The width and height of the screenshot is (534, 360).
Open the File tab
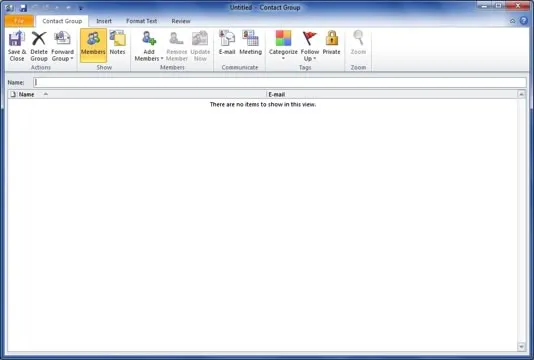pos(19,21)
